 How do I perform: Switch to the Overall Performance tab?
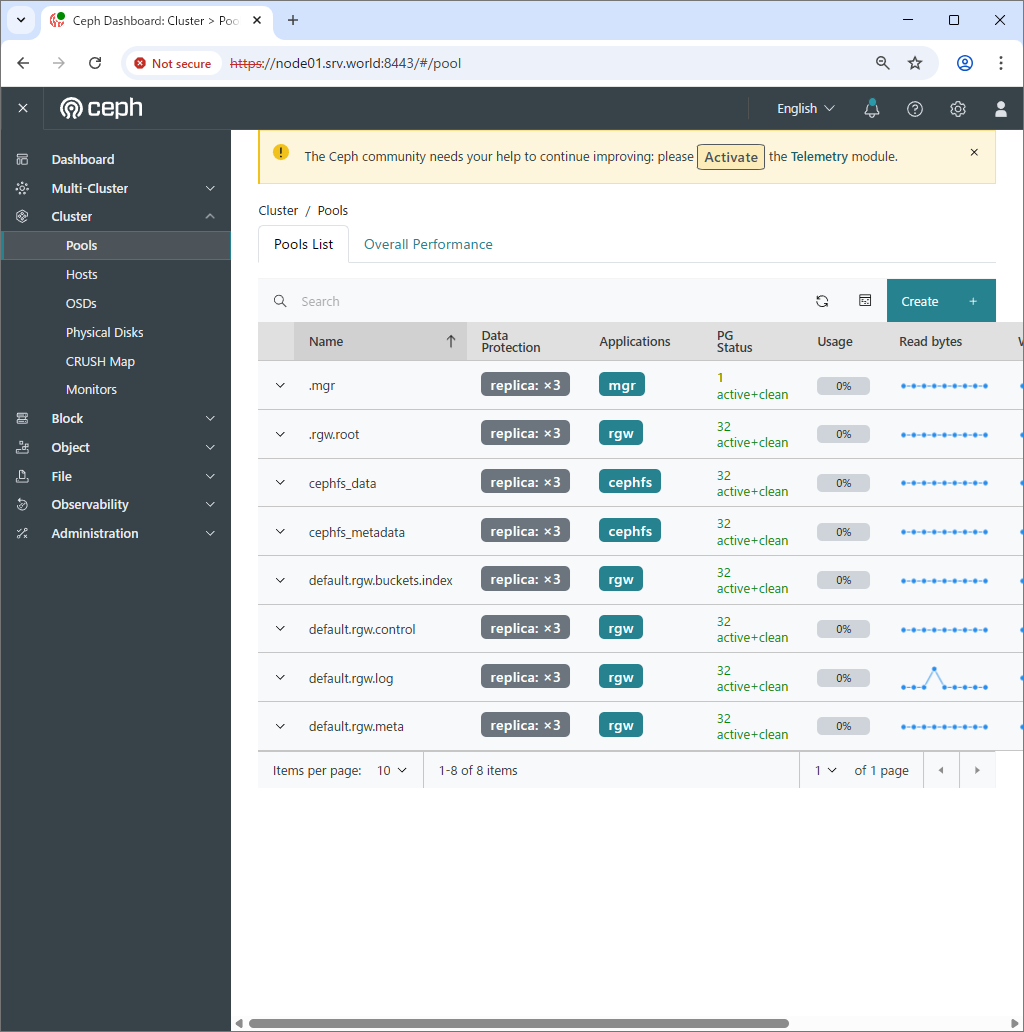(428, 244)
